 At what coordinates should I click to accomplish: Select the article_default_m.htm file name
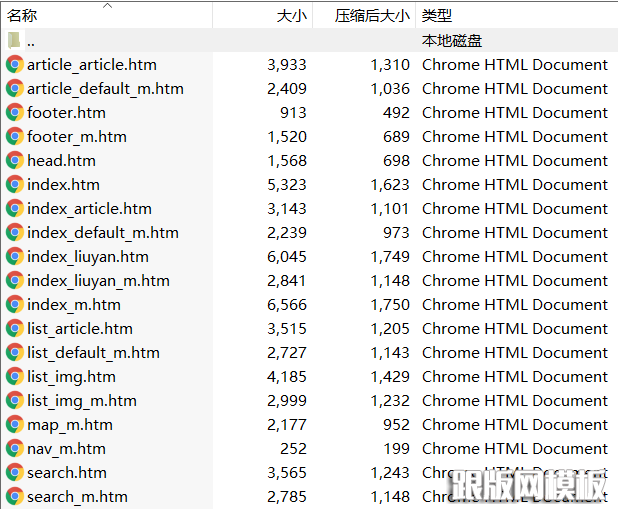coord(105,89)
